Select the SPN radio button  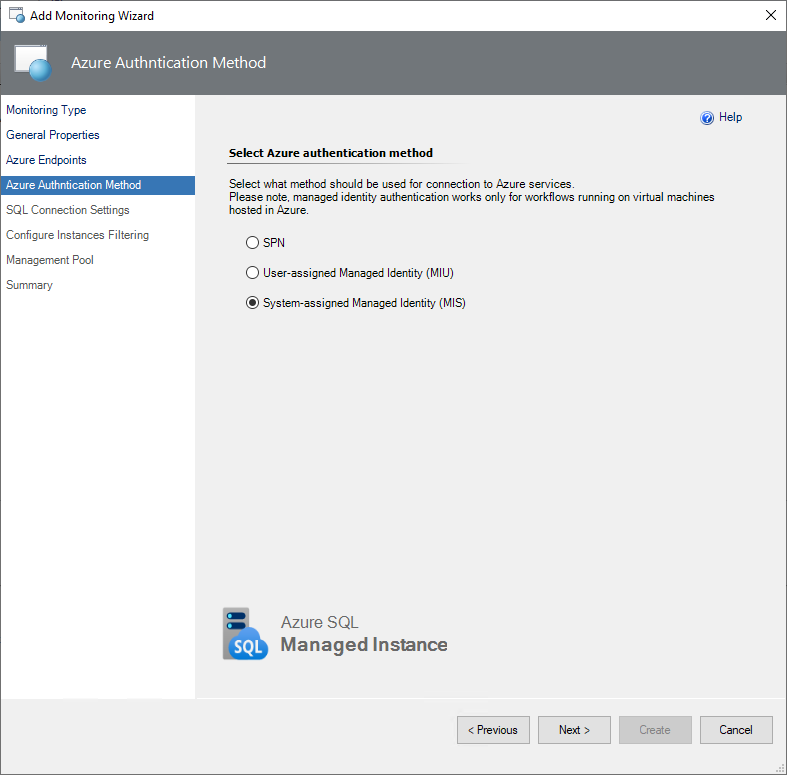(252, 243)
